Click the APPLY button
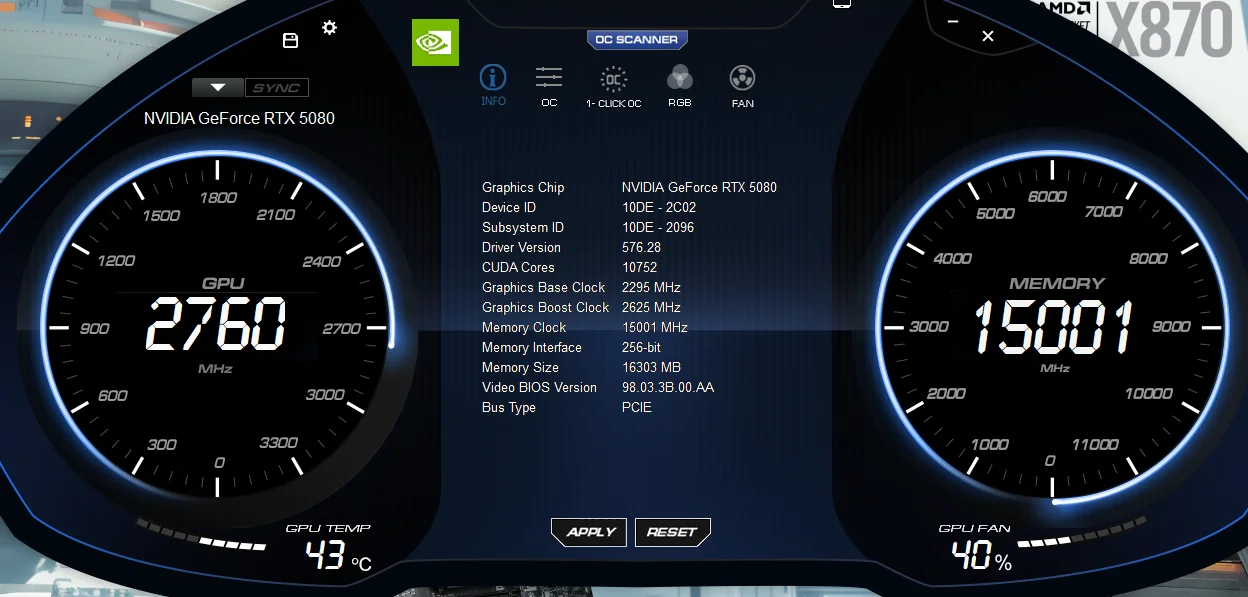This screenshot has width=1248, height=597. point(590,532)
